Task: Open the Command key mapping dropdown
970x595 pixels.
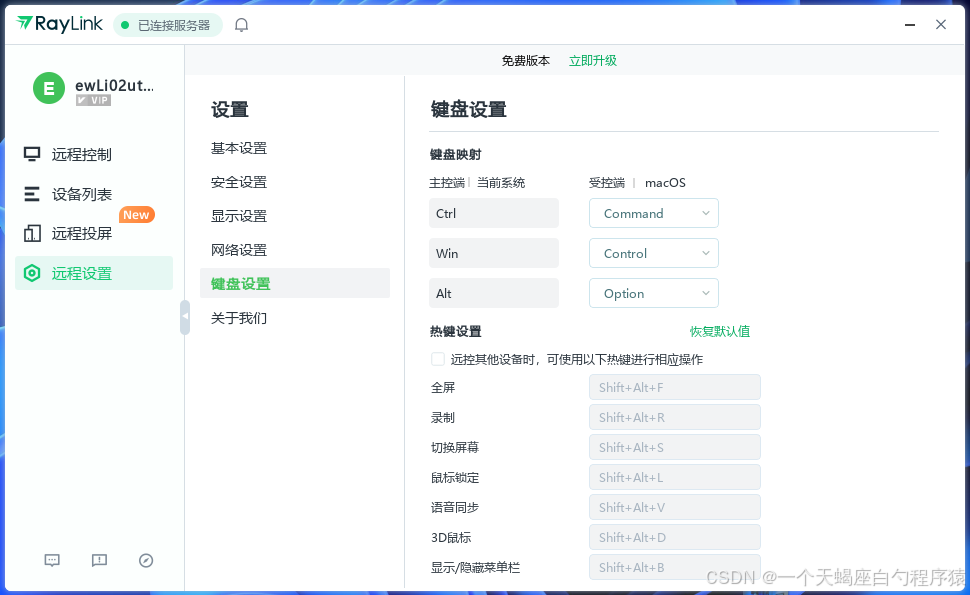Action: [x=653, y=213]
